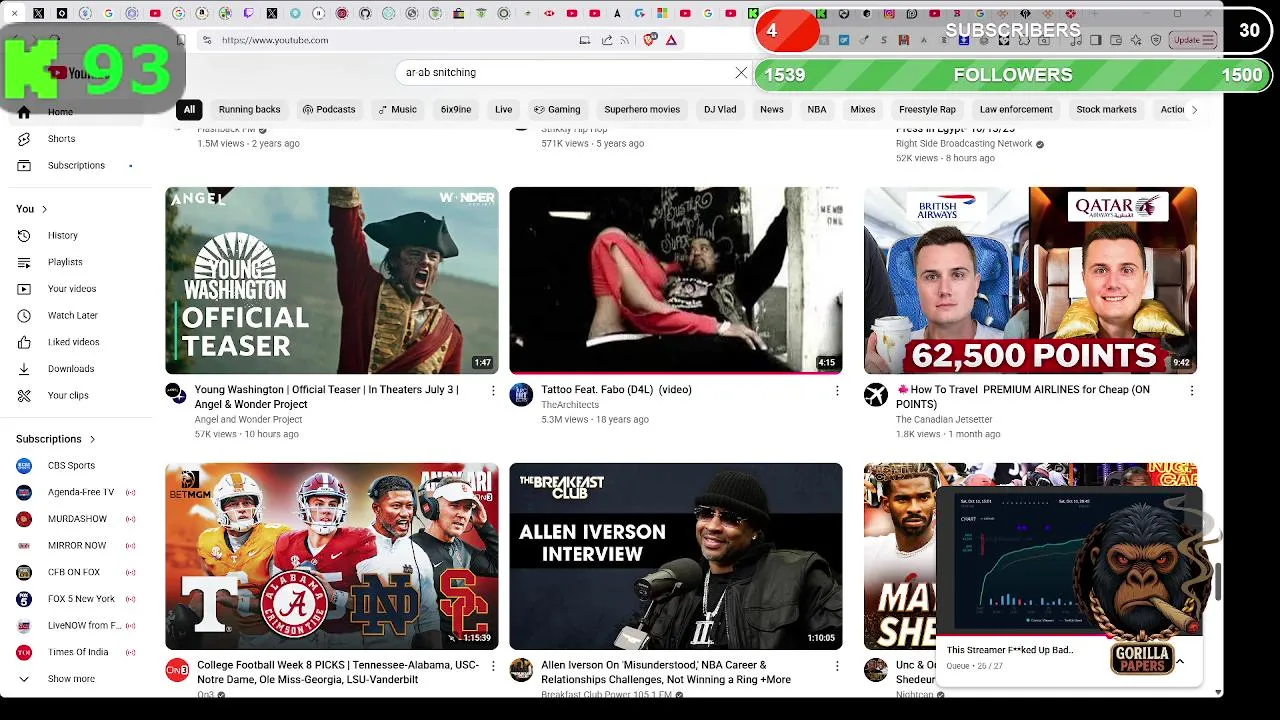Expand Subscriptions section chevron

(x=92, y=439)
